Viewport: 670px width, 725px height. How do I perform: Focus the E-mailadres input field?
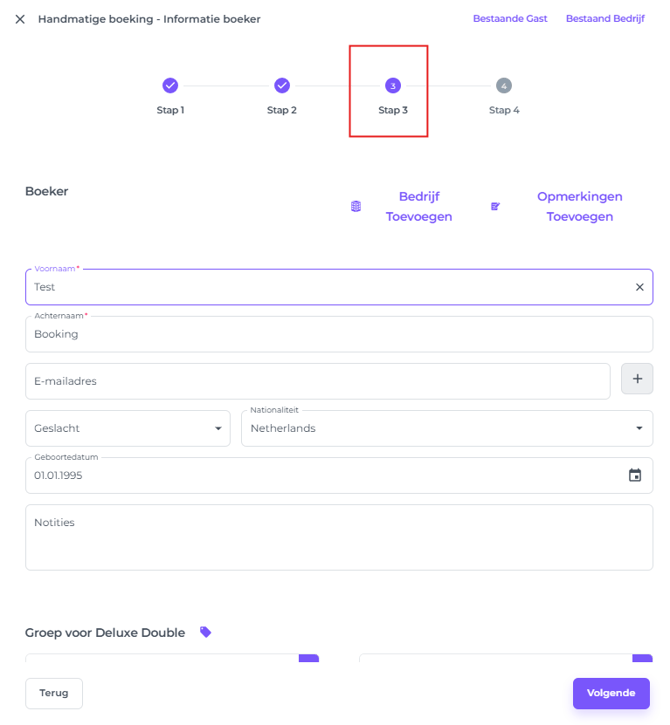click(x=317, y=381)
